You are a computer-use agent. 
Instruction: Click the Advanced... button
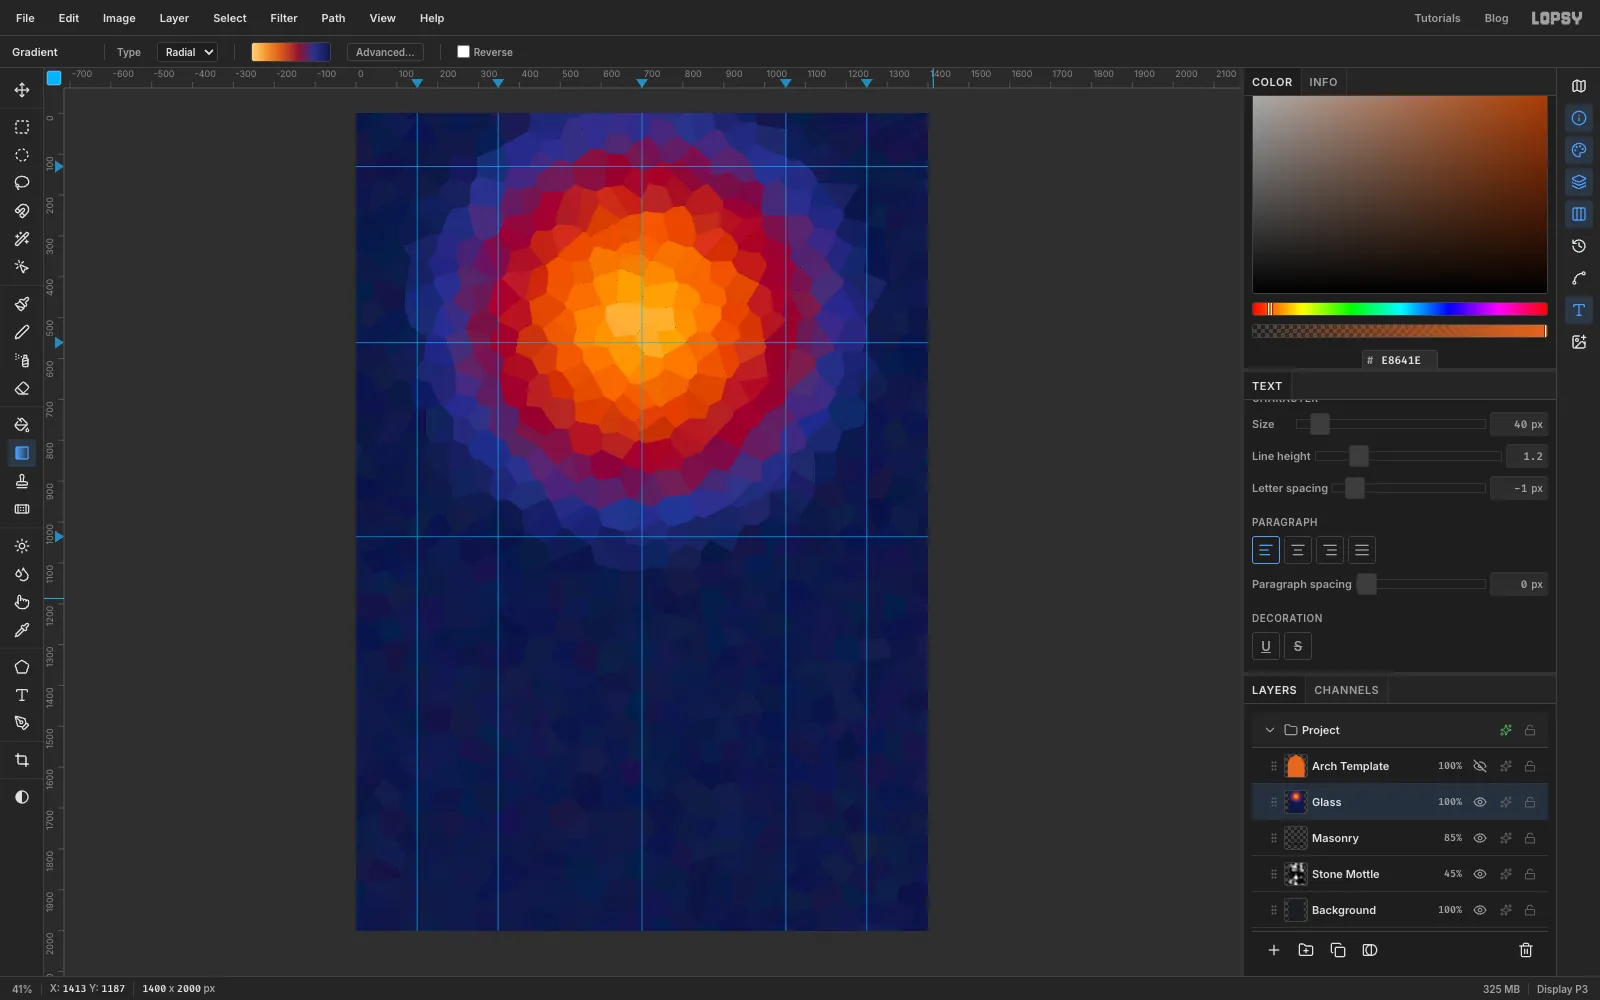click(x=385, y=52)
